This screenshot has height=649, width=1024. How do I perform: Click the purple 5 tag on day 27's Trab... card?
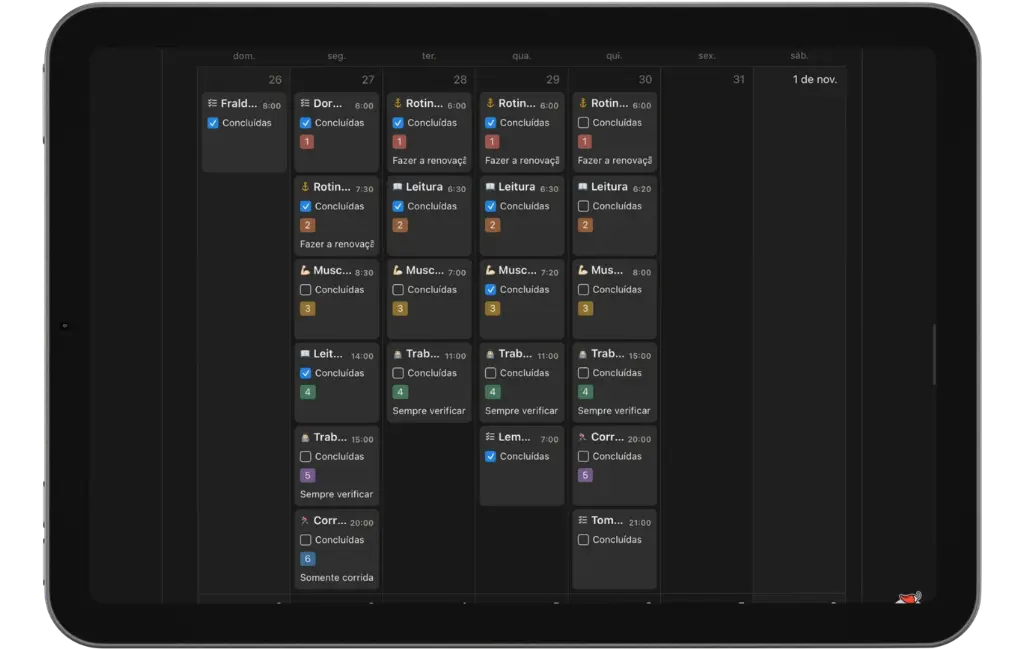pyautogui.click(x=308, y=475)
